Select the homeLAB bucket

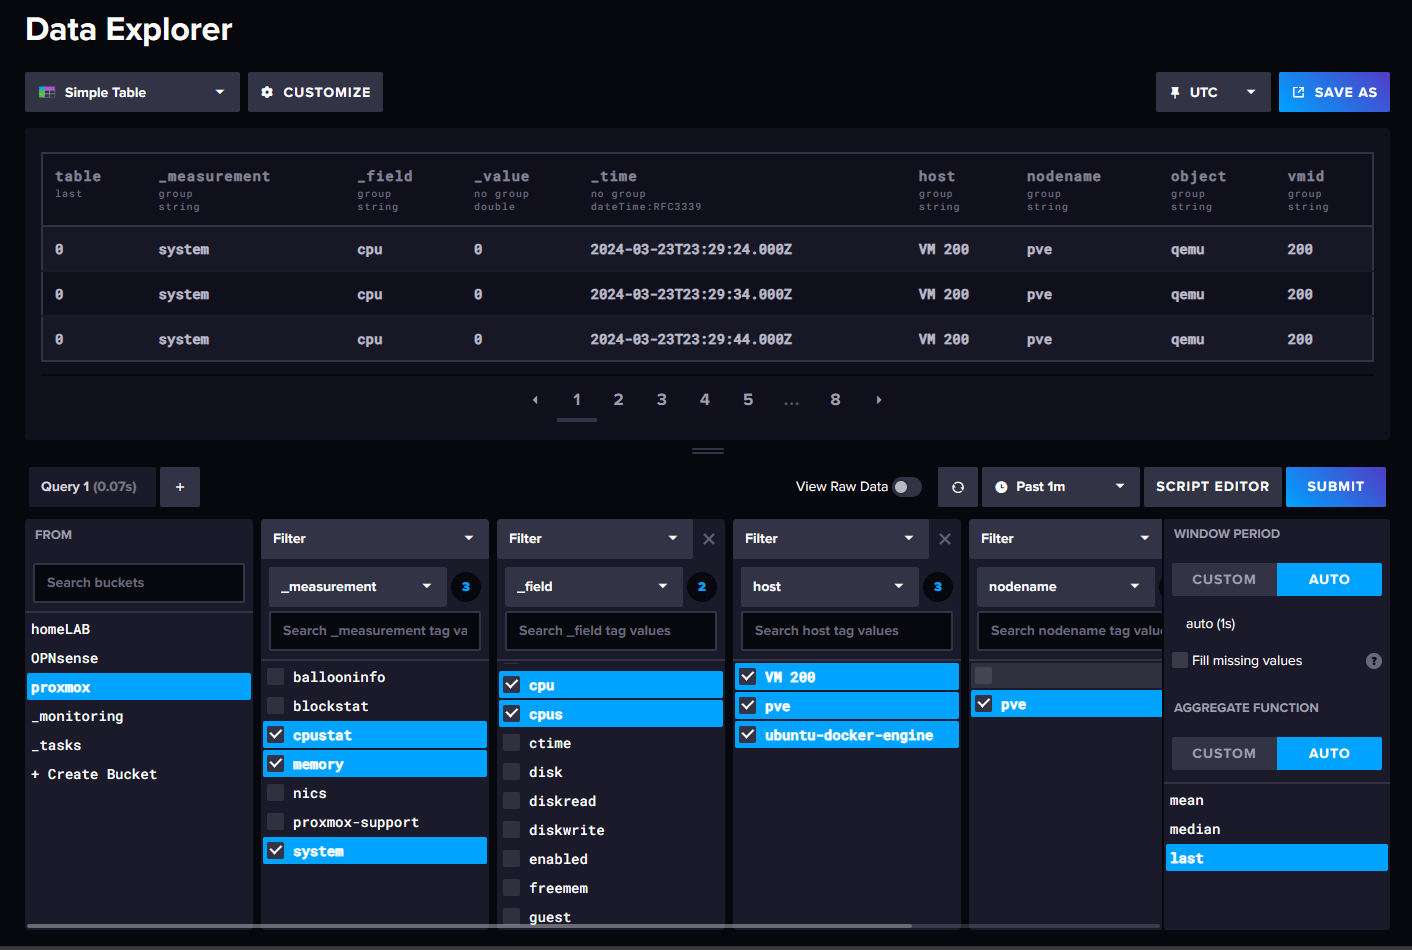click(x=139, y=630)
